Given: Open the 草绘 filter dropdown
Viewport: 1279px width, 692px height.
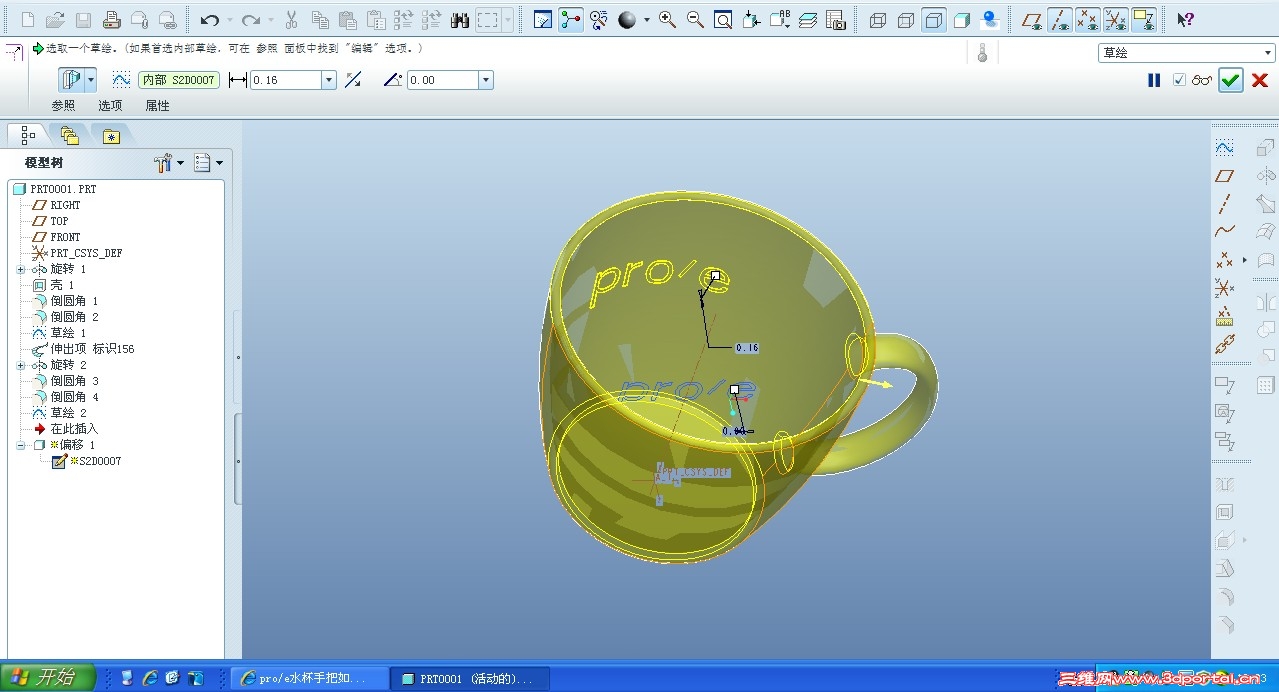Looking at the screenshot, I should (1267, 53).
